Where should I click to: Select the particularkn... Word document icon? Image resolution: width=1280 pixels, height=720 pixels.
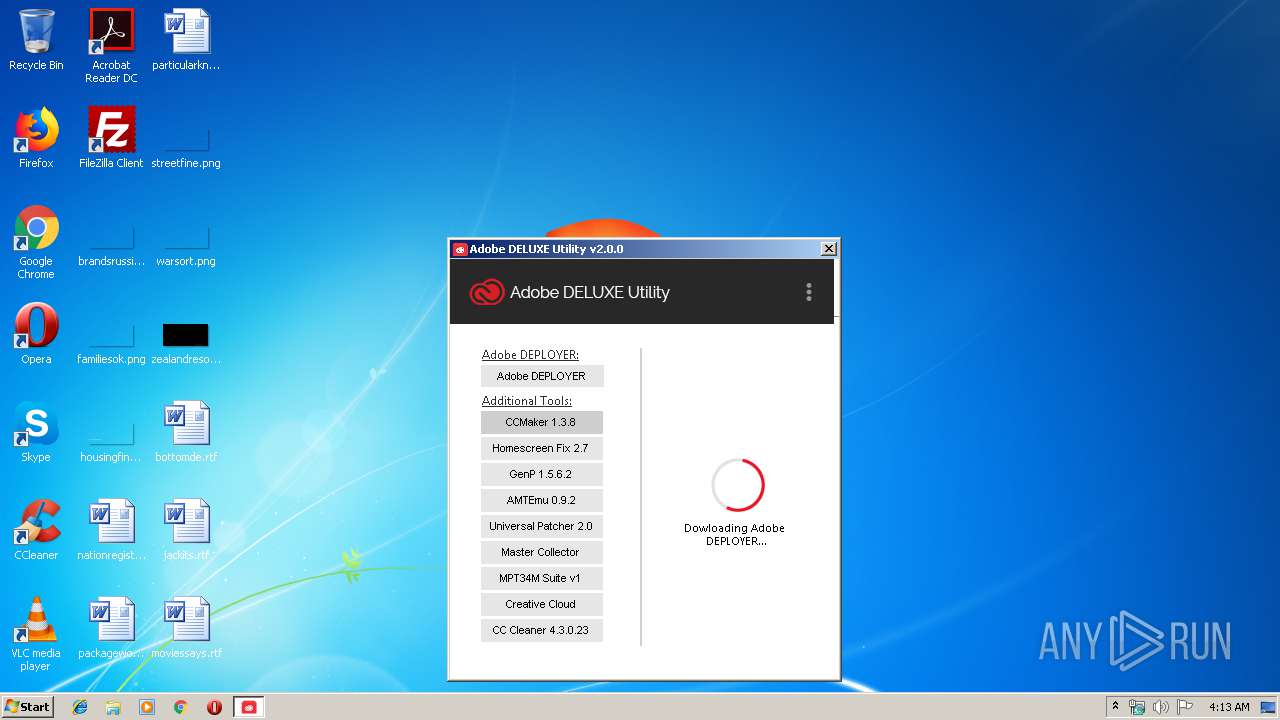tap(186, 40)
